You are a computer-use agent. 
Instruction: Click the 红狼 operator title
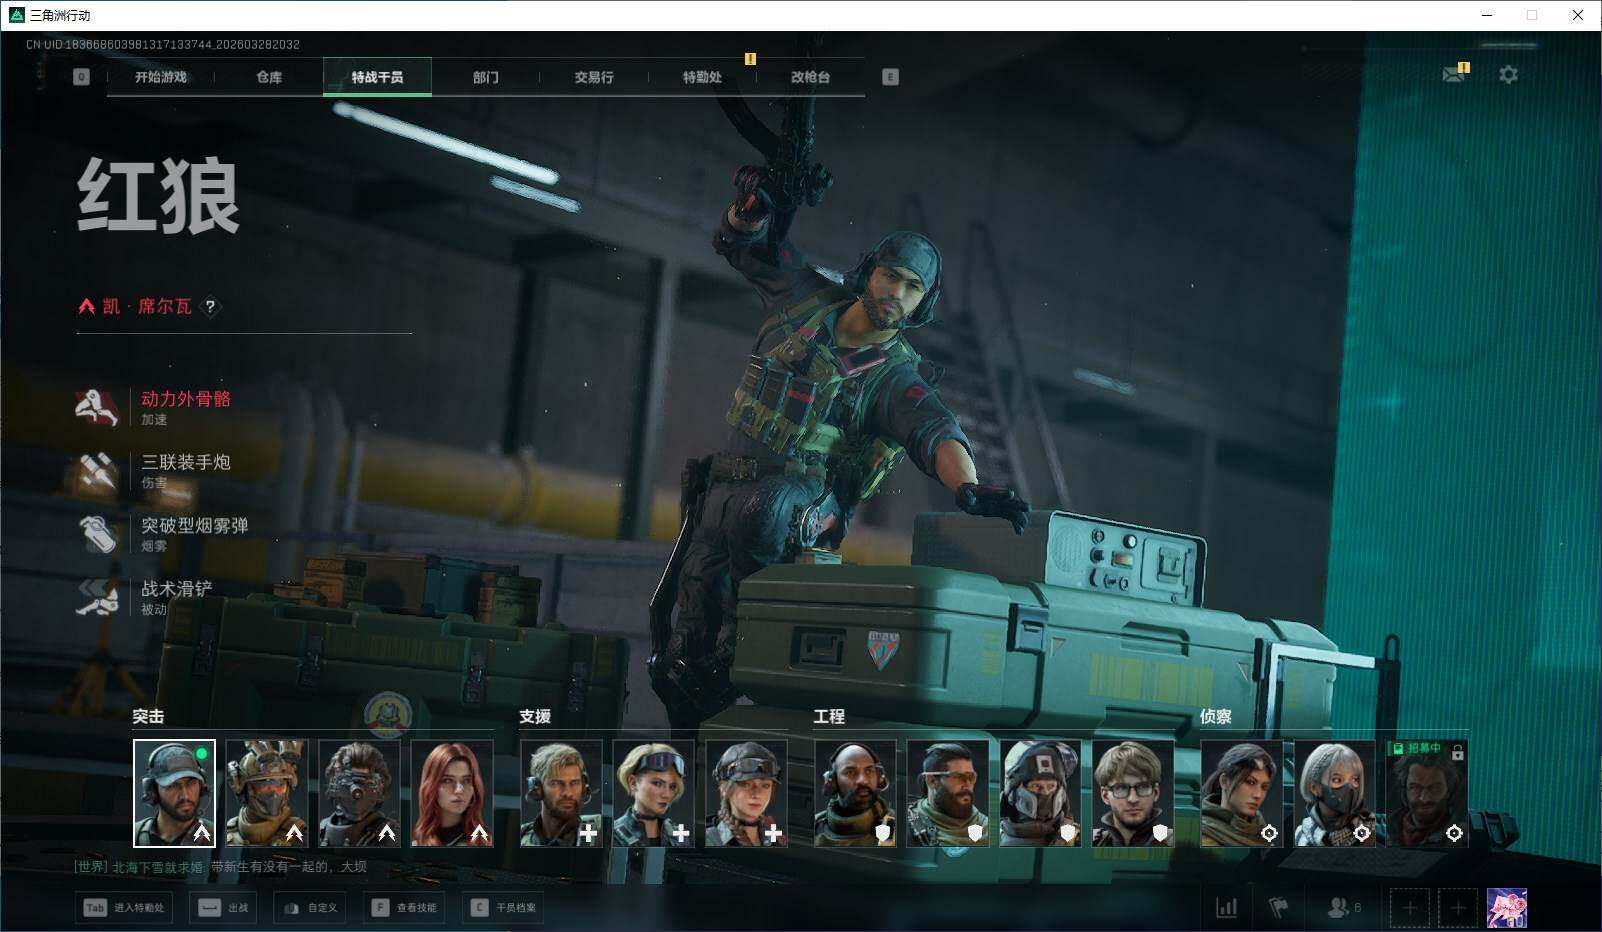(x=158, y=196)
